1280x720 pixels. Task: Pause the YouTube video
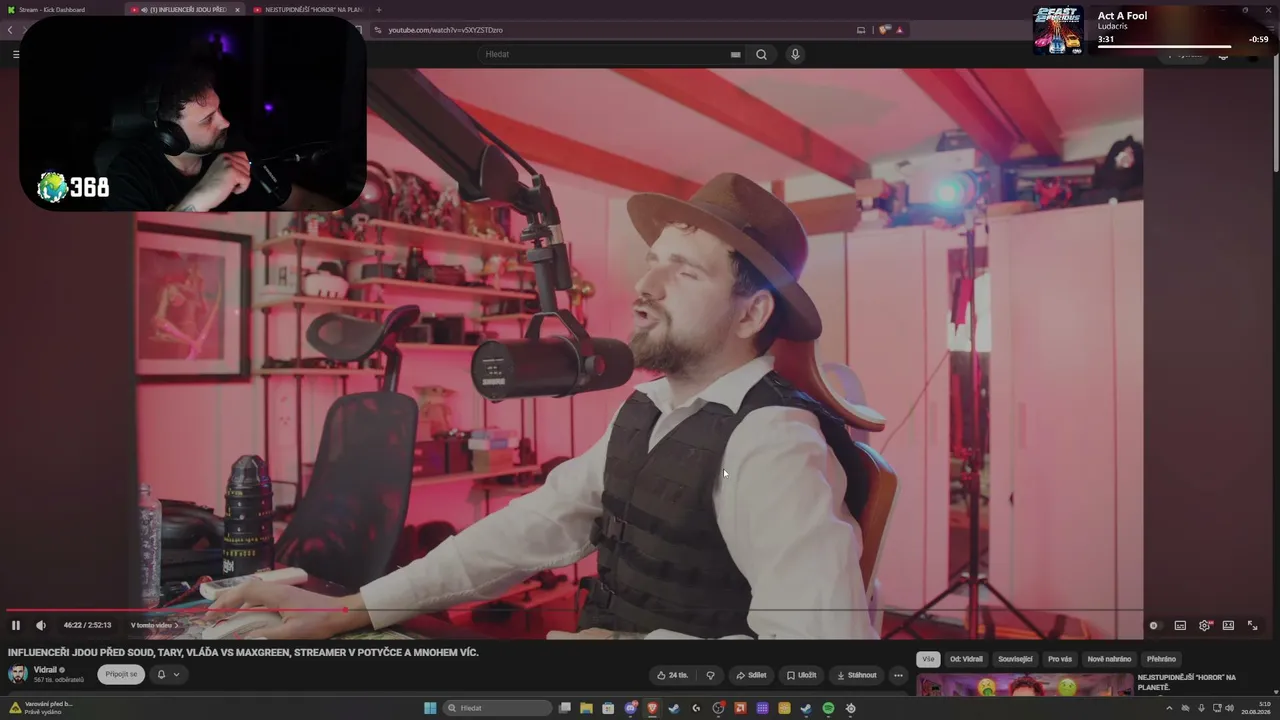(x=16, y=625)
